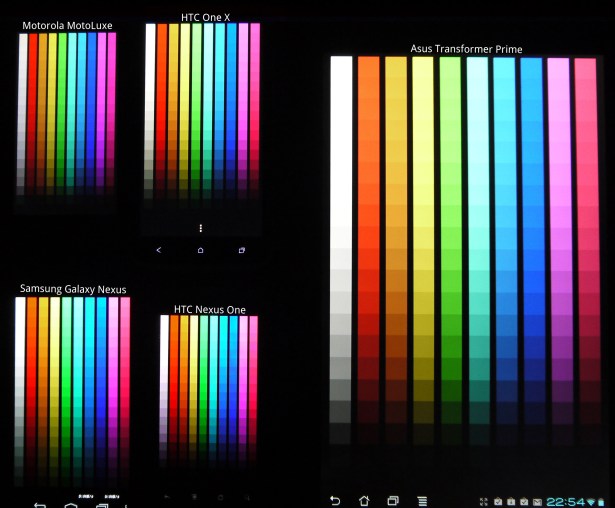Viewport: 615px width, 508px height.
Task: Click the Asus Transformer Prime white-gray bar
Action: (341, 250)
